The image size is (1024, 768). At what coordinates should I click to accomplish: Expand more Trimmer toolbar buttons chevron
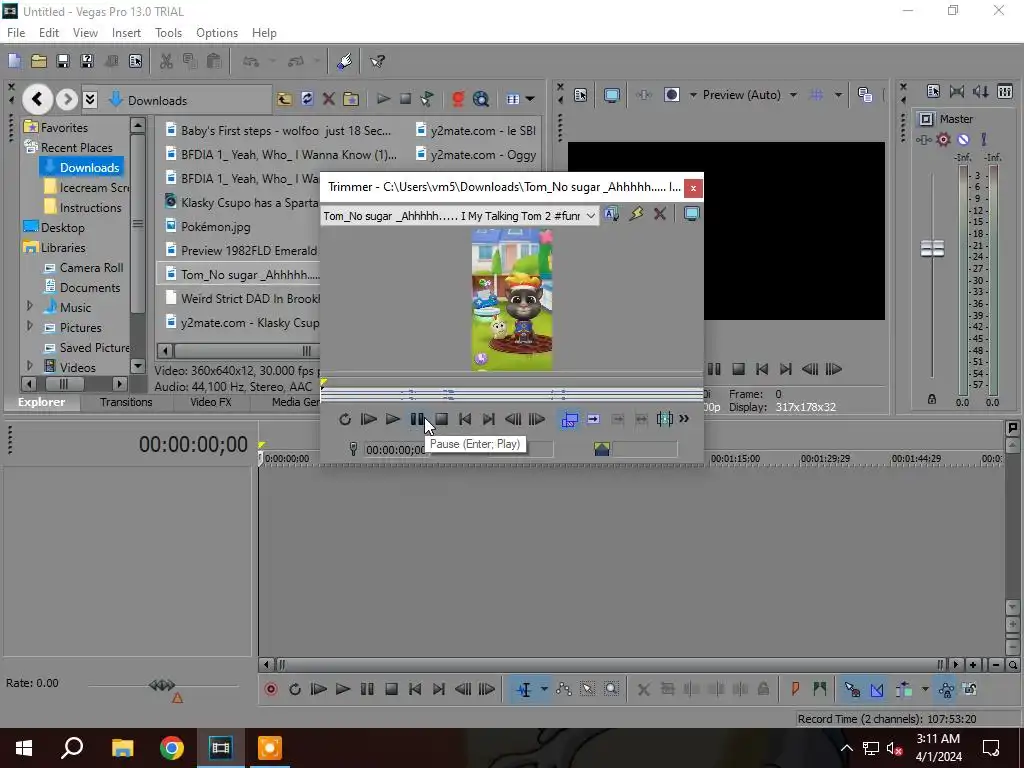[684, 419]
